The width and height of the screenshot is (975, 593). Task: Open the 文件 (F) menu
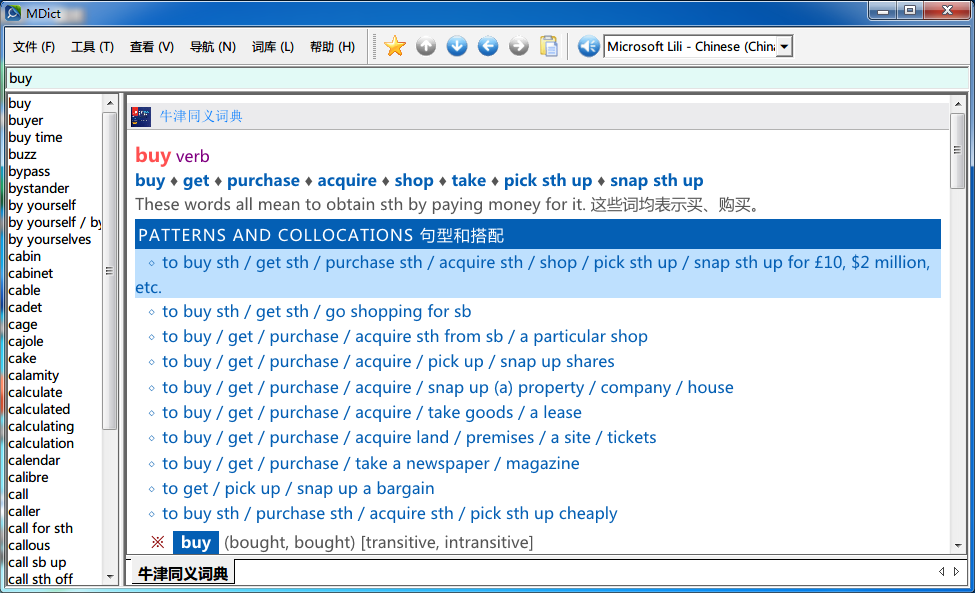[34, 47]
